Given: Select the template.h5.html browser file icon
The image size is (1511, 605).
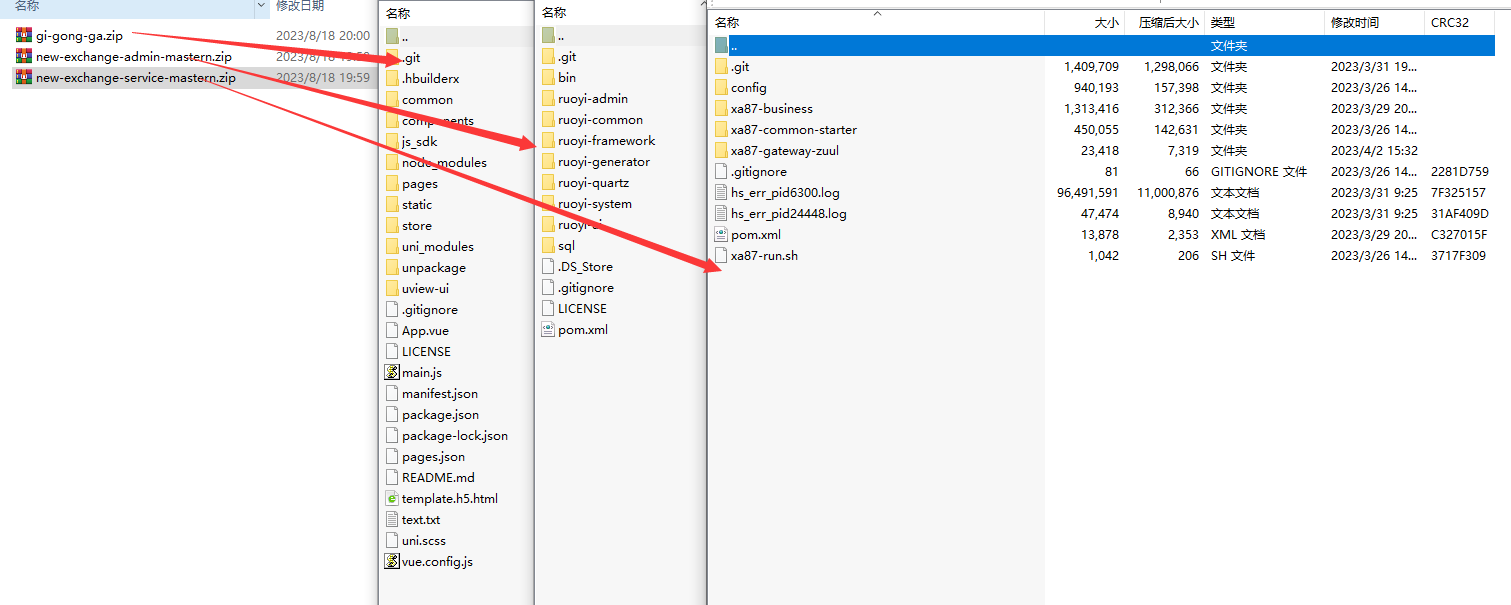Looking at the screenshot, I should pyautogui.click(x=392, y=498).
